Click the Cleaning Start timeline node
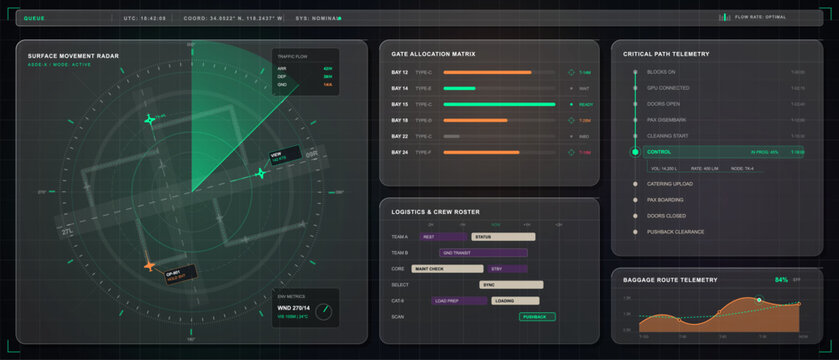The image size is (839, 360). coord(635,136)
